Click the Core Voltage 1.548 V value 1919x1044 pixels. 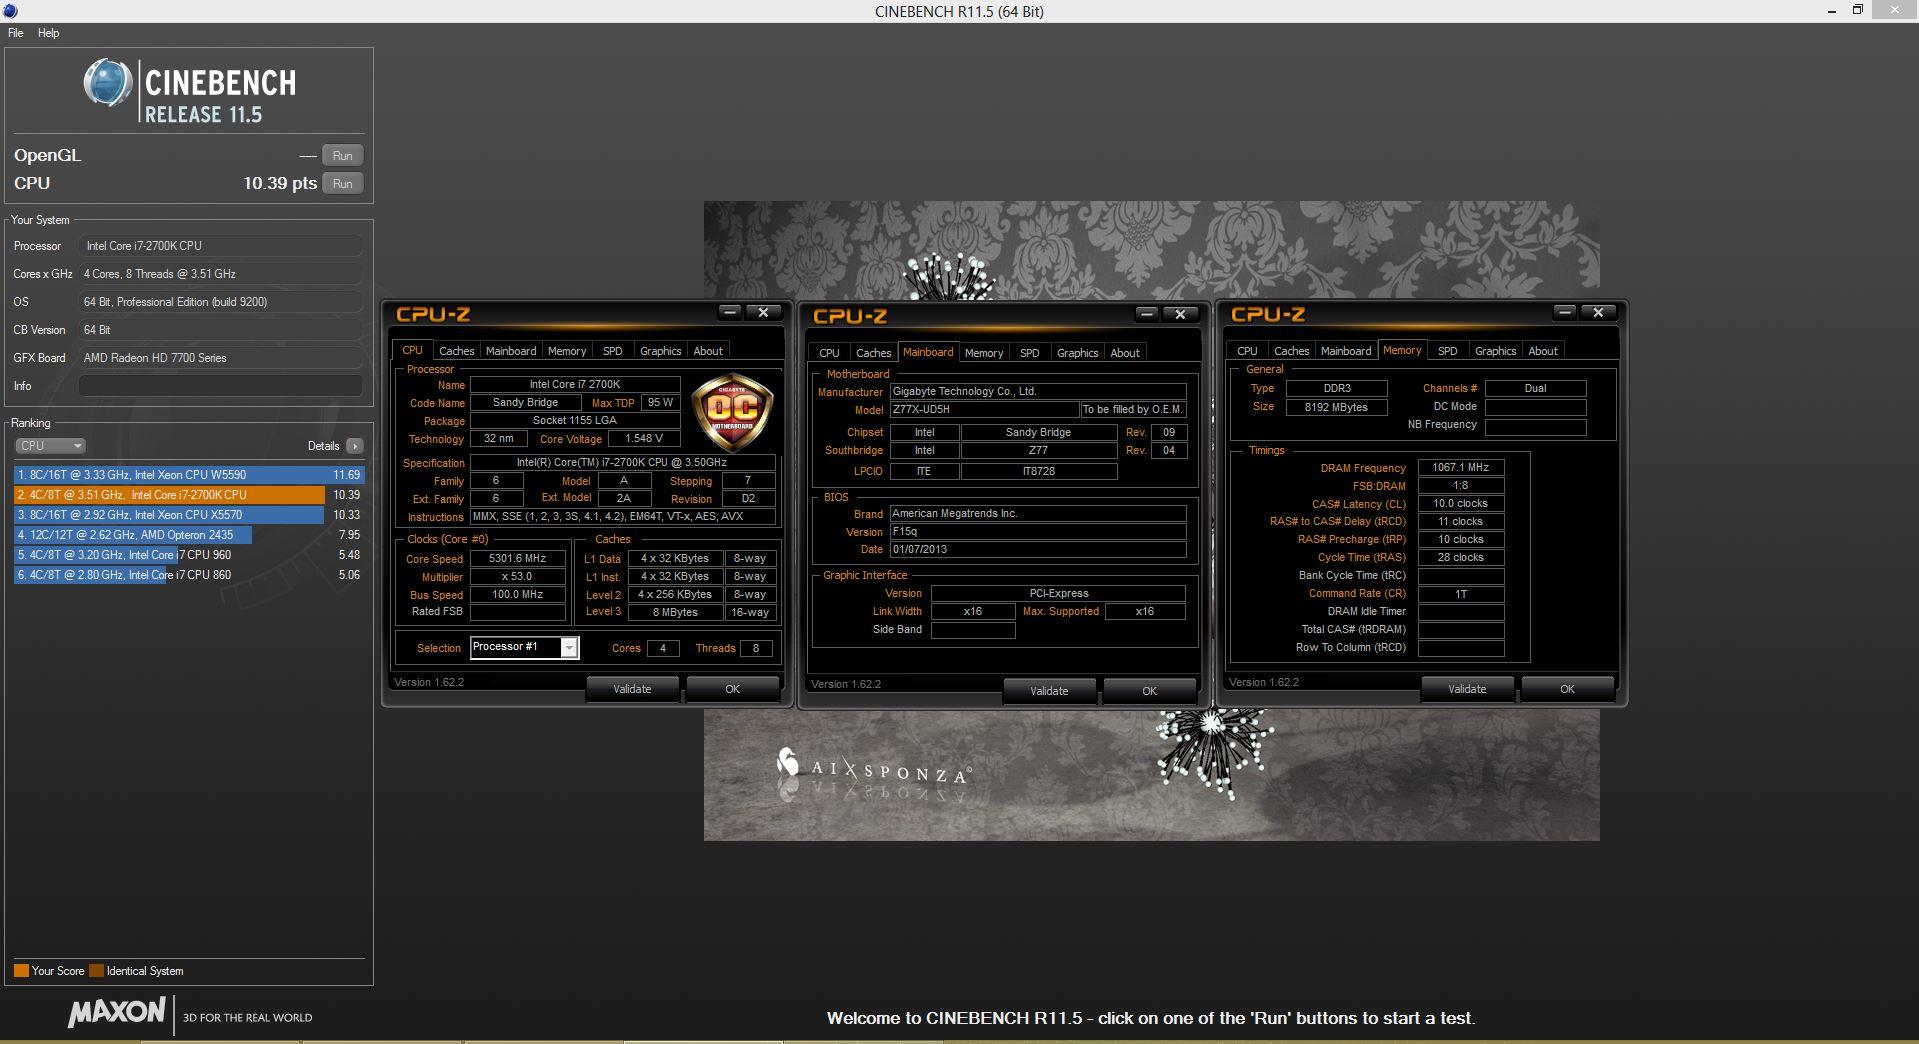pos(644,439)
